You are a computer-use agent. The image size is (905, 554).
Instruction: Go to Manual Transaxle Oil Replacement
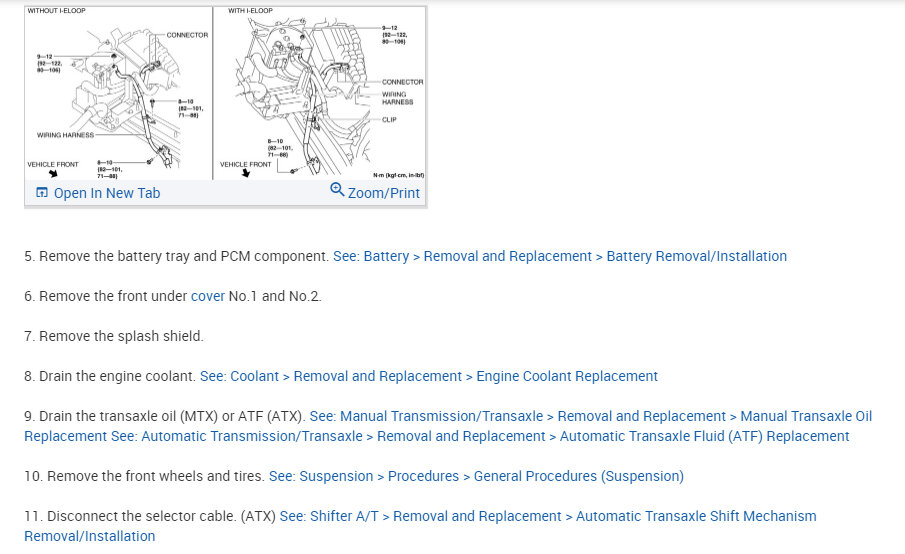[x=591, y=416]
